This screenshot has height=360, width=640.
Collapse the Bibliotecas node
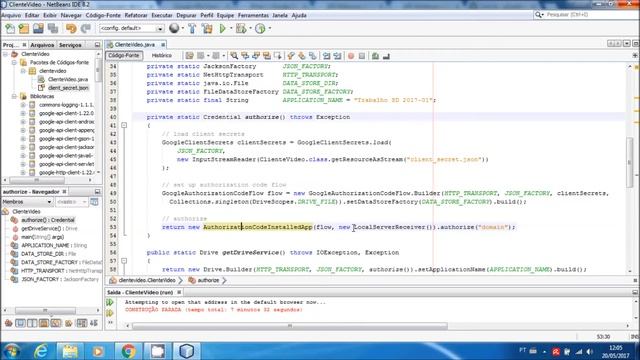[x=14, y=96]
